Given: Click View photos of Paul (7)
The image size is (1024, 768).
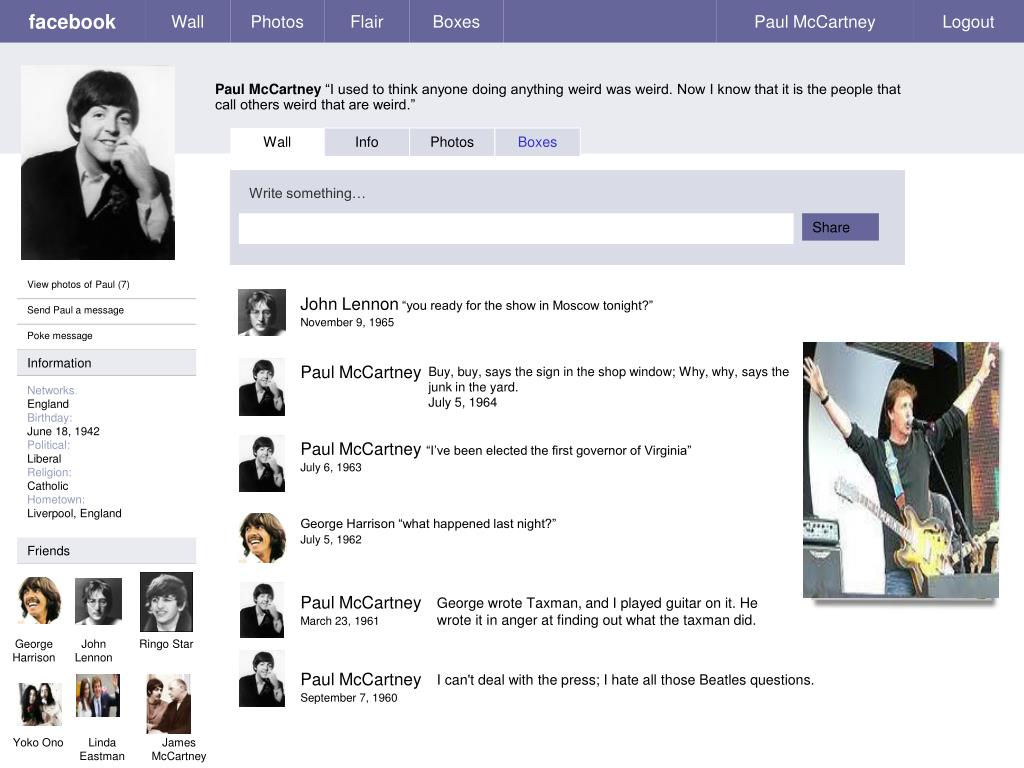Looking at the screenshot, I should 78,284.
